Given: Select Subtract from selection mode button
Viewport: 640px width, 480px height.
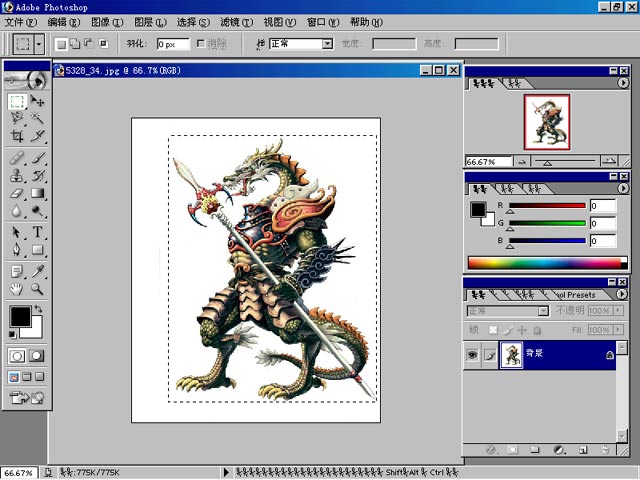Looking at the screenshot, I should [x=89, y=44].
